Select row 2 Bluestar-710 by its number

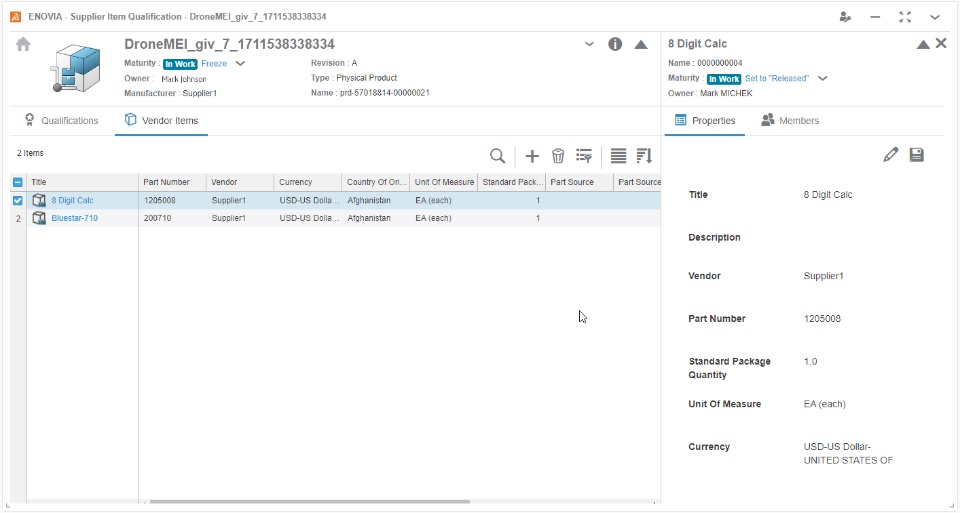pyautogui.click(x=18, y=218)
